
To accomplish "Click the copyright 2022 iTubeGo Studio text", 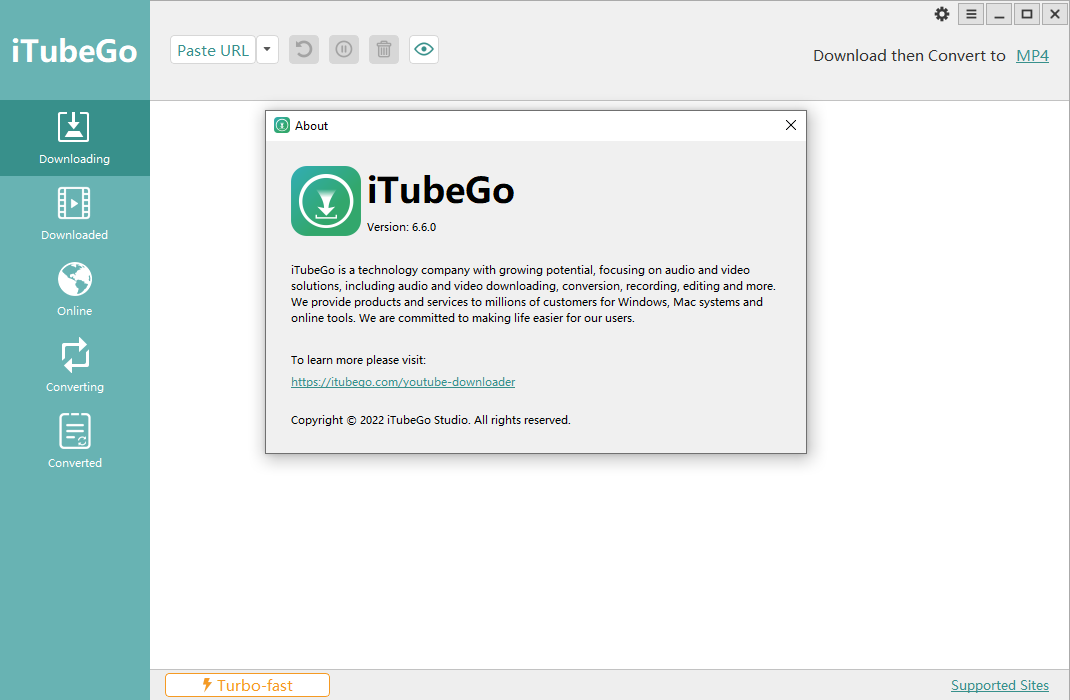I will click(x=431, y=420).
